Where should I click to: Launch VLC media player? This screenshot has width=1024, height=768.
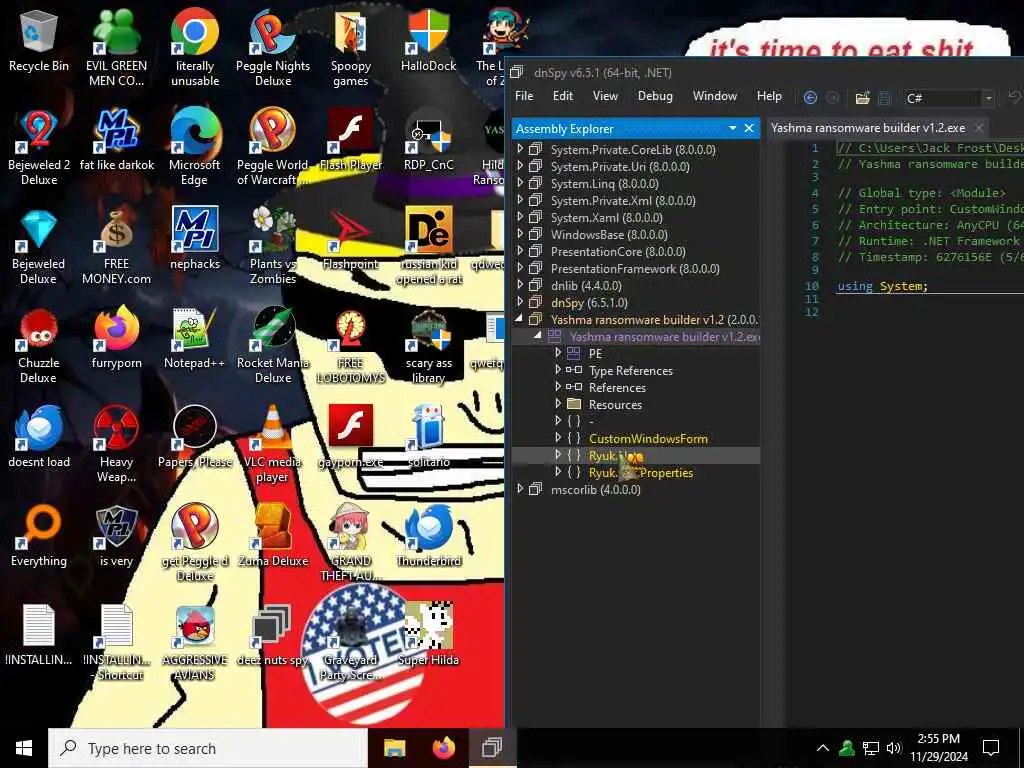[x=273, y=445]
